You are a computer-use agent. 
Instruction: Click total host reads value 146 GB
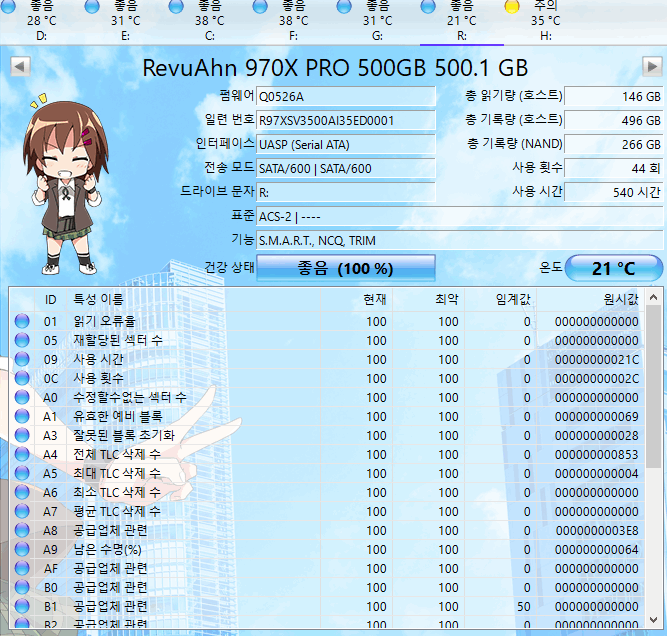pos(614,97)
